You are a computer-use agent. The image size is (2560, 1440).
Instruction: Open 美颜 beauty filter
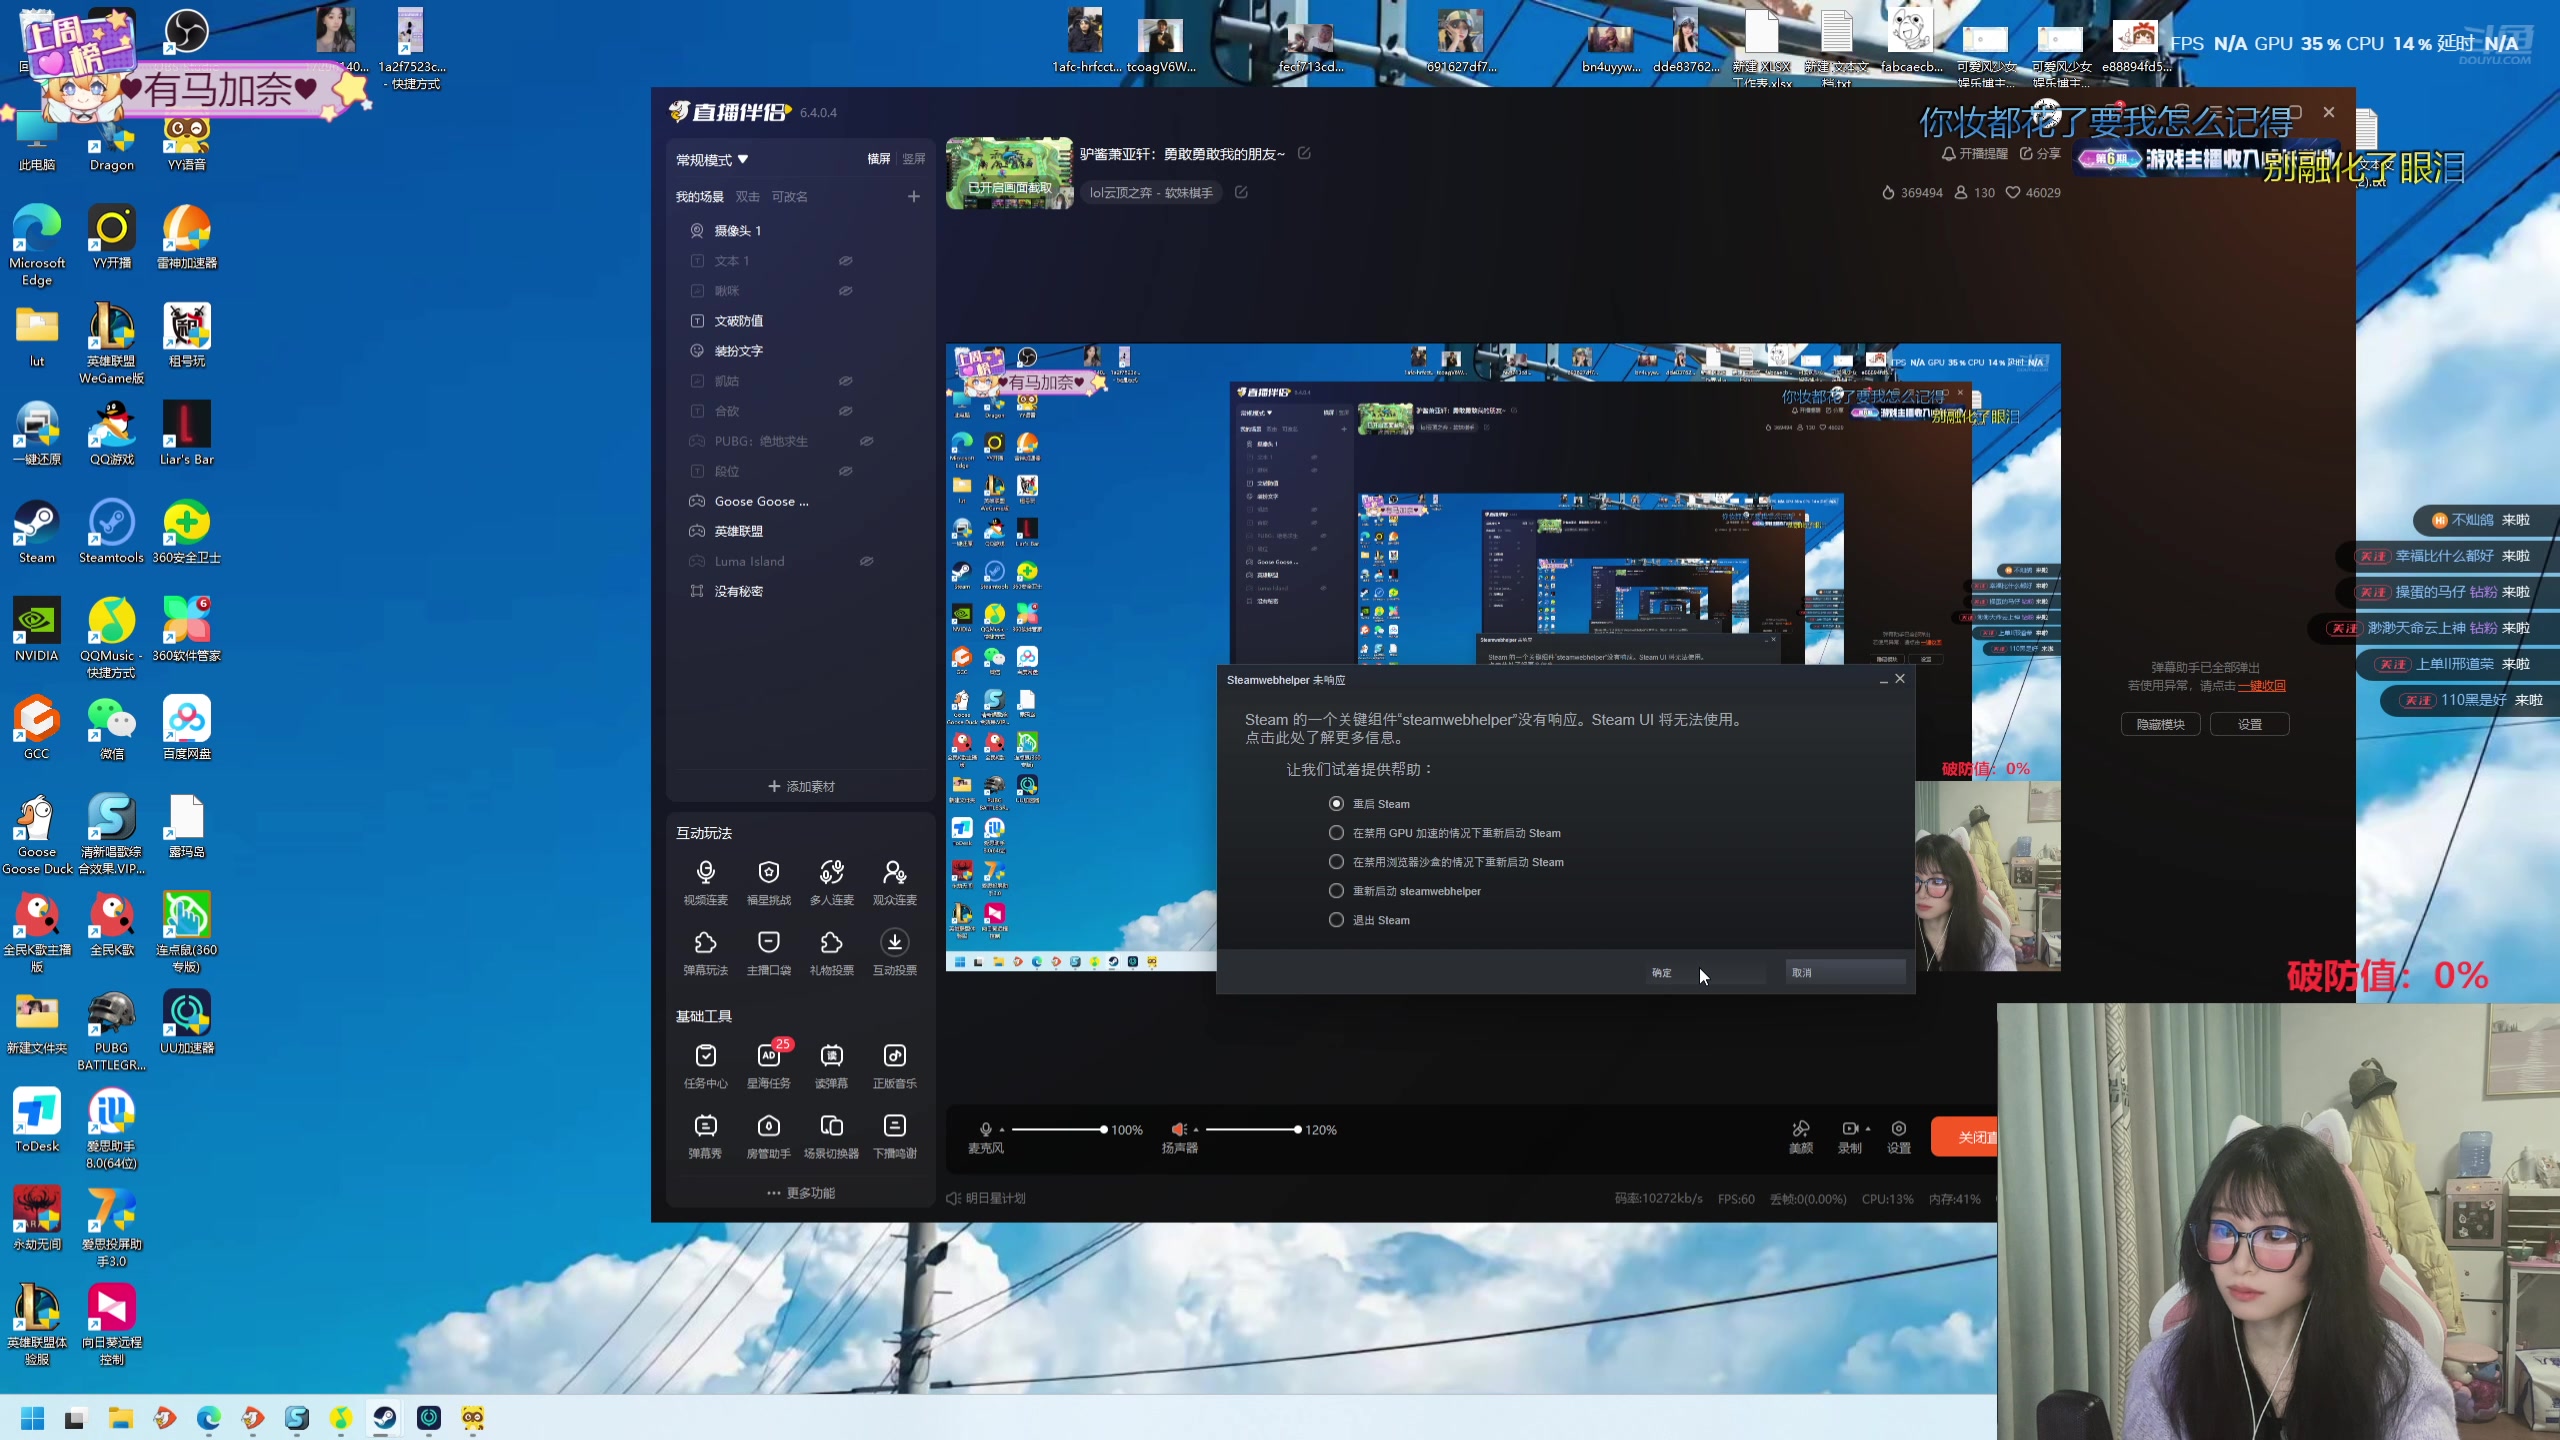pos(1800,1136)
